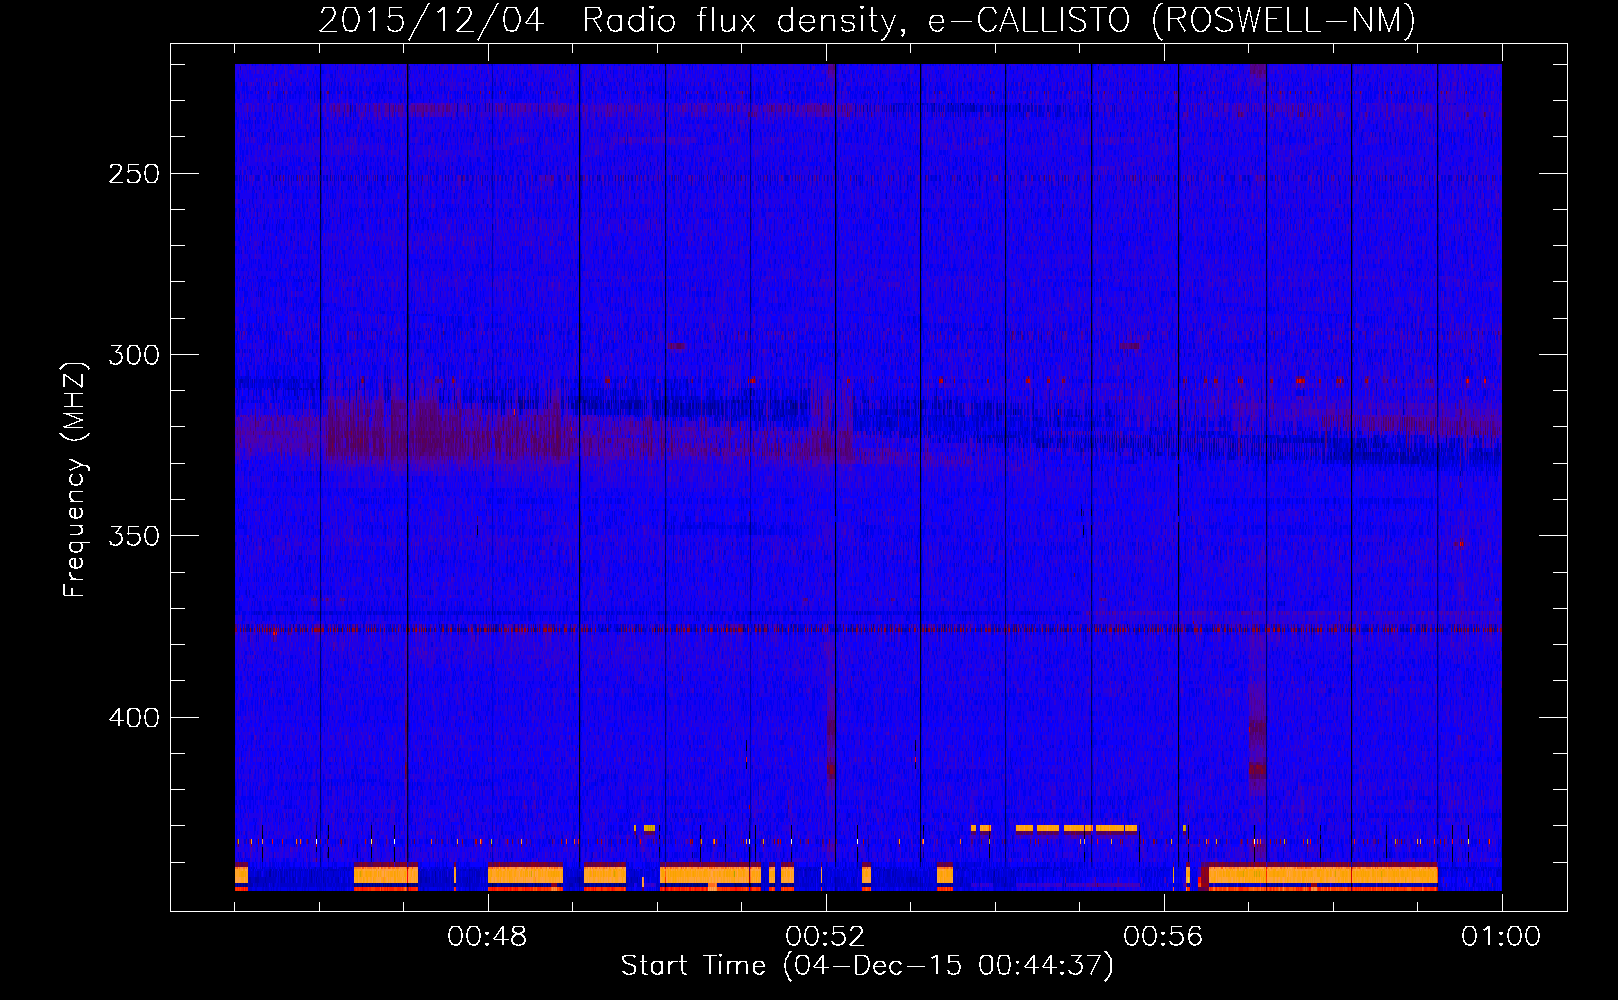This screenshot has width=1618, height=1000.
Task: Click the 300 frequency tick label
Action: coord(134,355)
